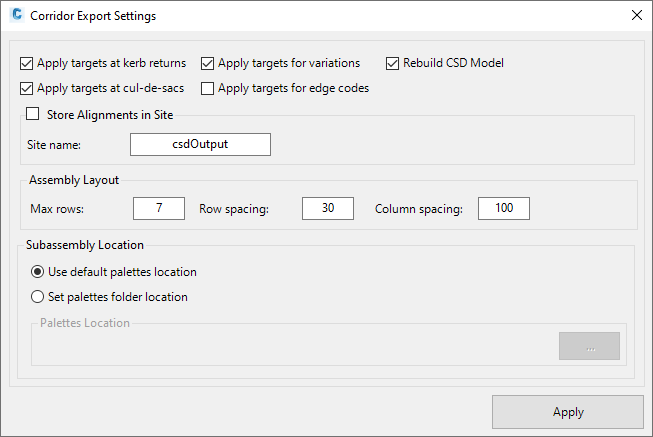Viewport: 653px width, 437px height.
Task: Click the Site name csdOutput field
Action: tap(200, 145)
